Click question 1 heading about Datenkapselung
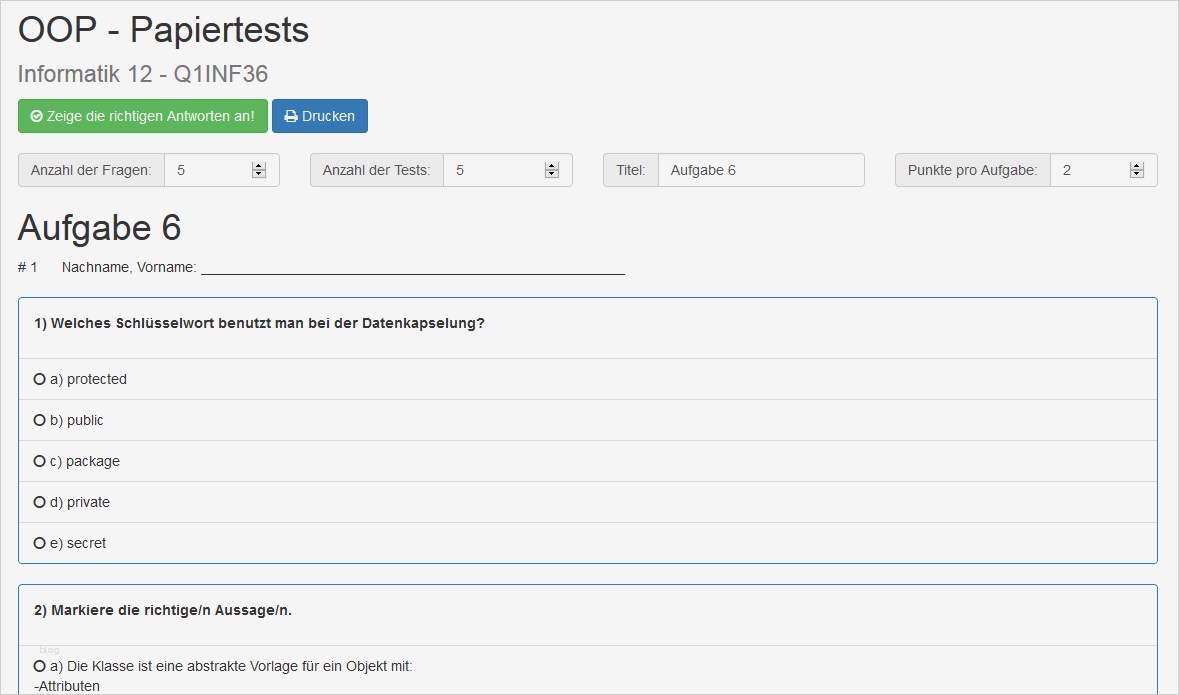 (x=259, y=323)
